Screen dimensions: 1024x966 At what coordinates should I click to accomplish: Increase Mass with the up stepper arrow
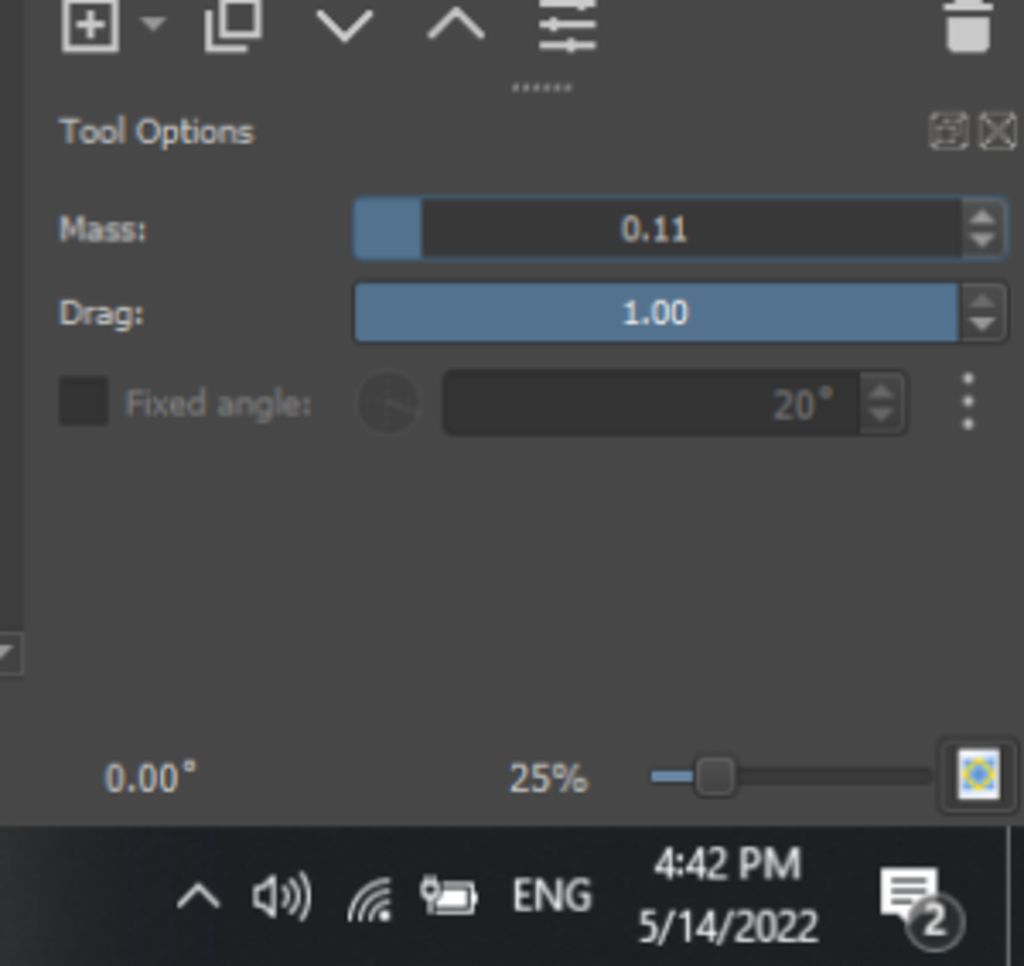[982, 218]
